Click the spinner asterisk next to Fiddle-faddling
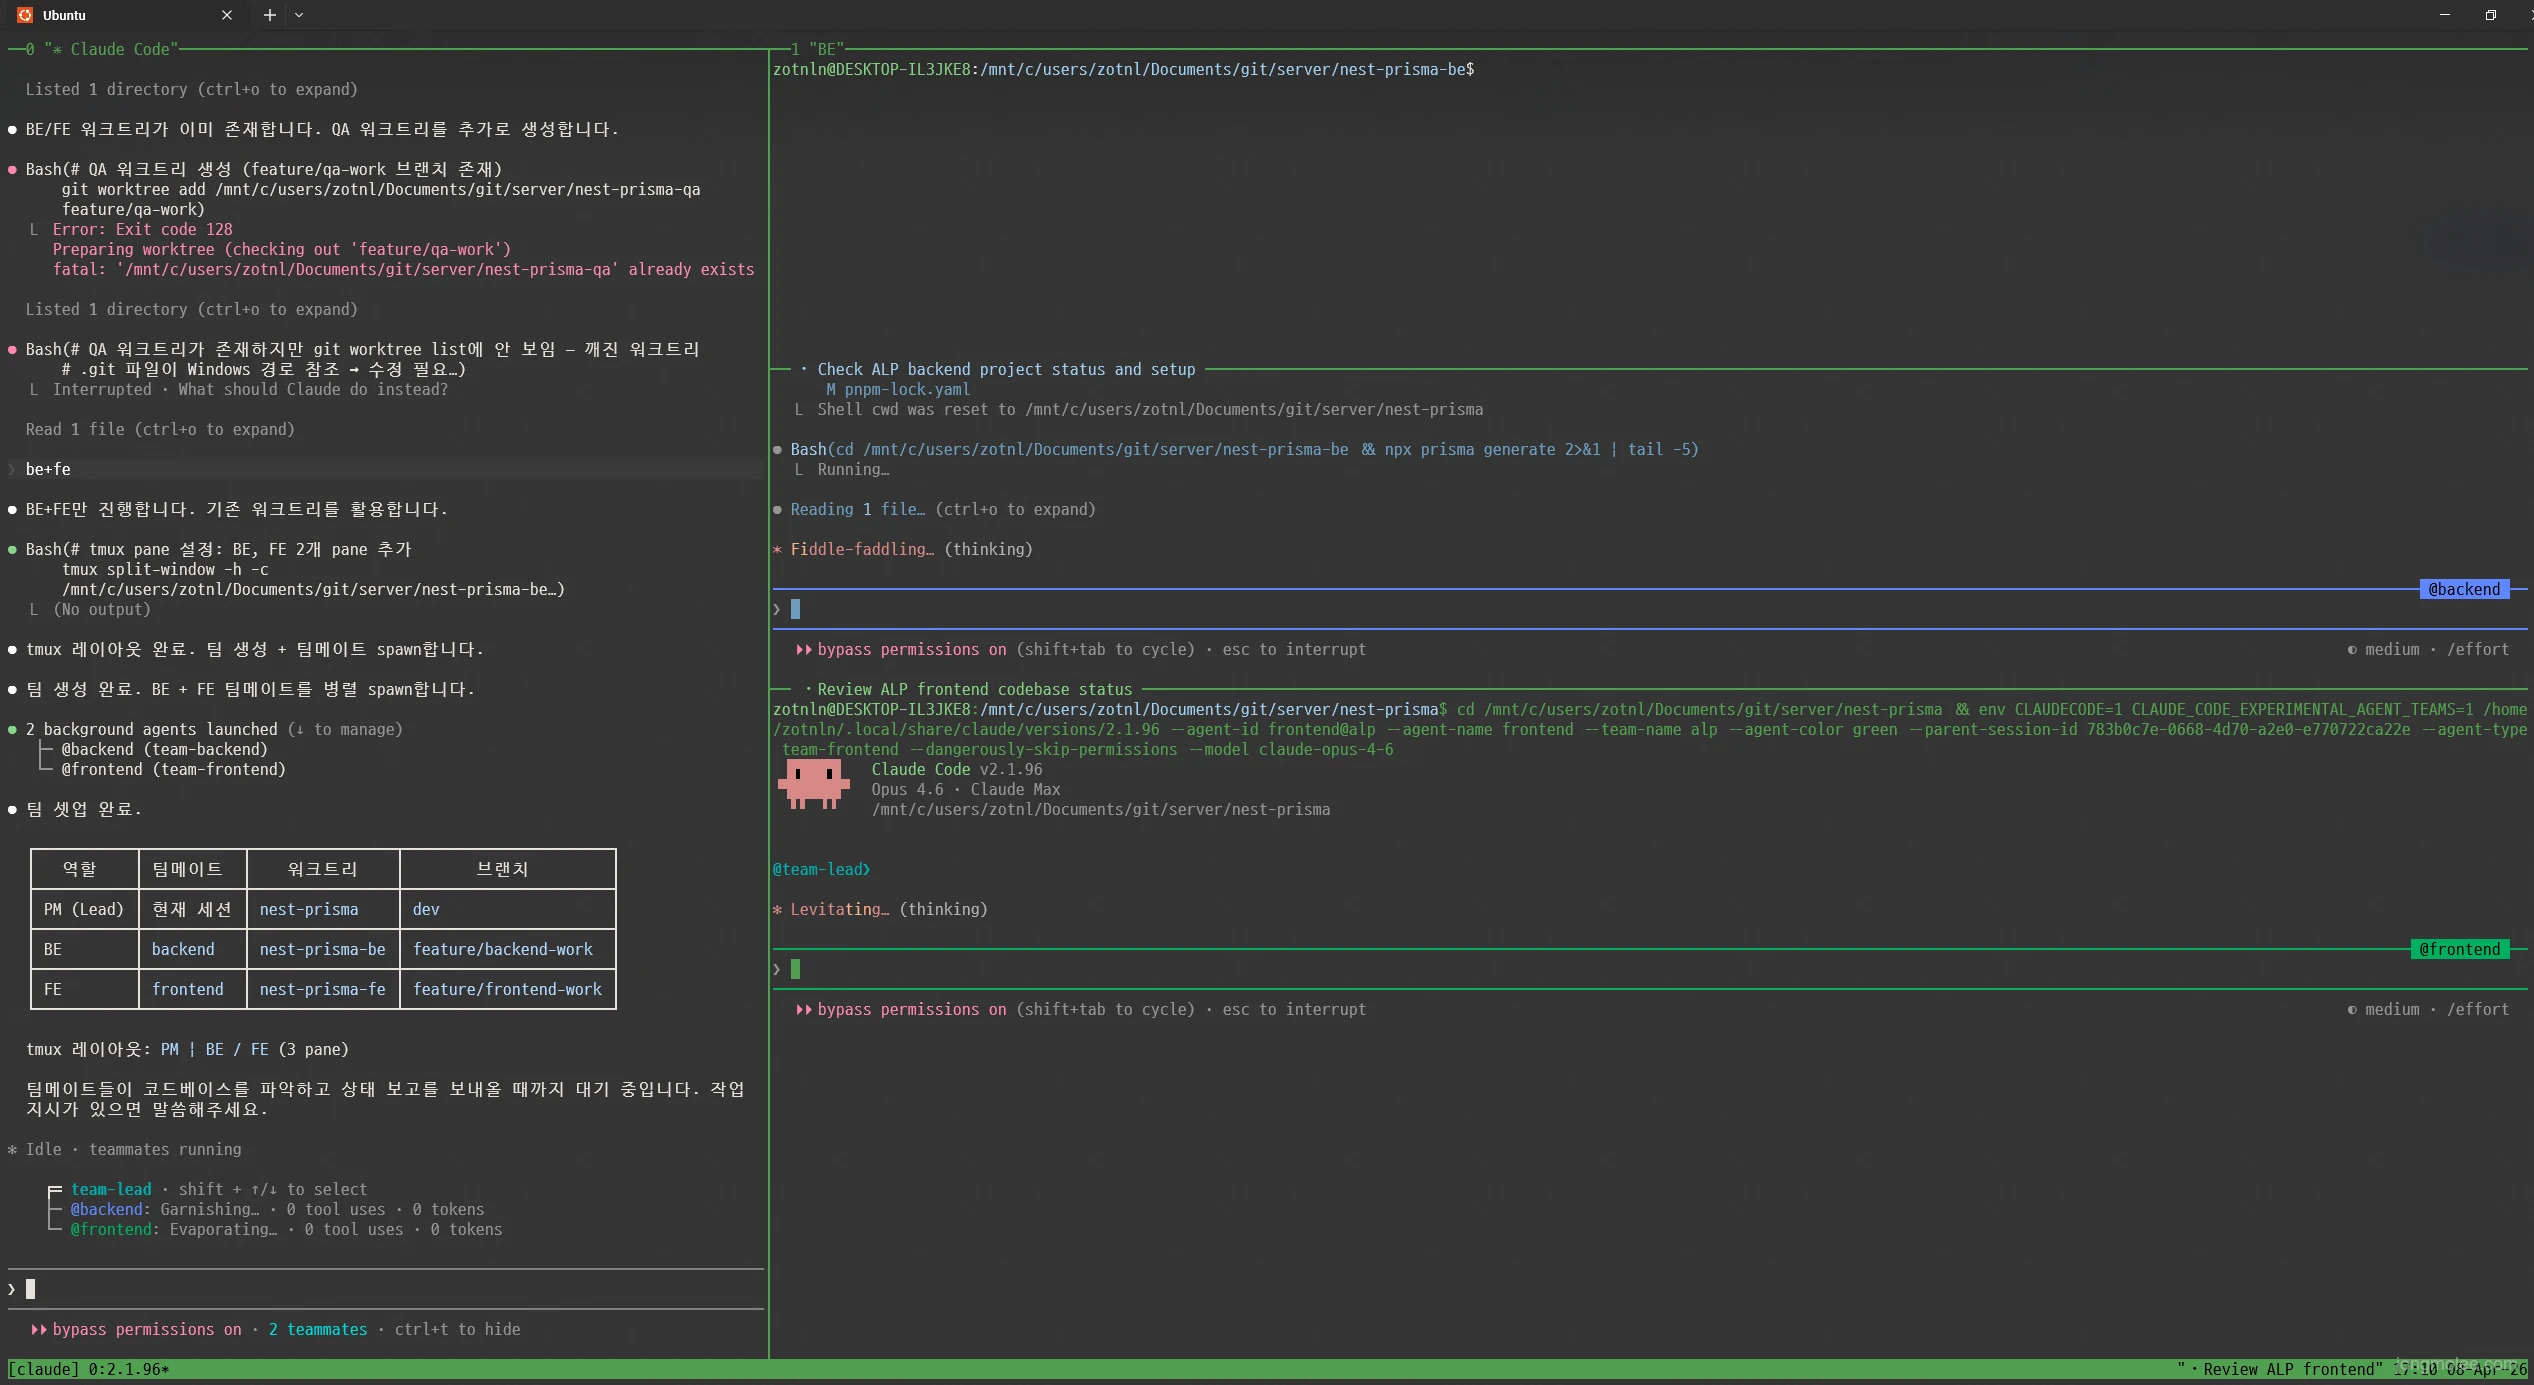2534x1385 pixels. (778, 549)
